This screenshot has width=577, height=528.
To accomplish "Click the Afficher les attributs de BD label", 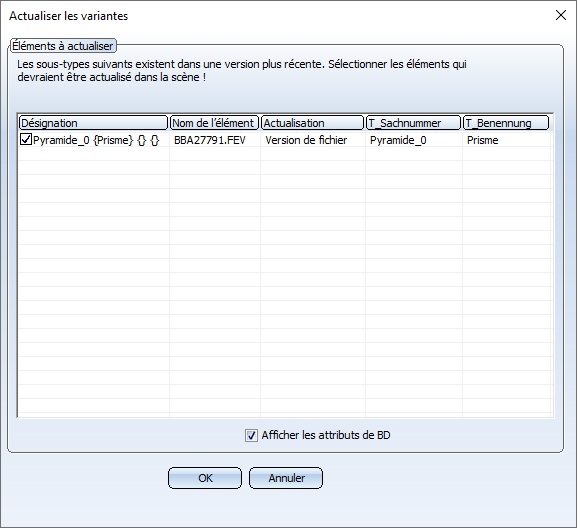I will [x=326, y=435].
